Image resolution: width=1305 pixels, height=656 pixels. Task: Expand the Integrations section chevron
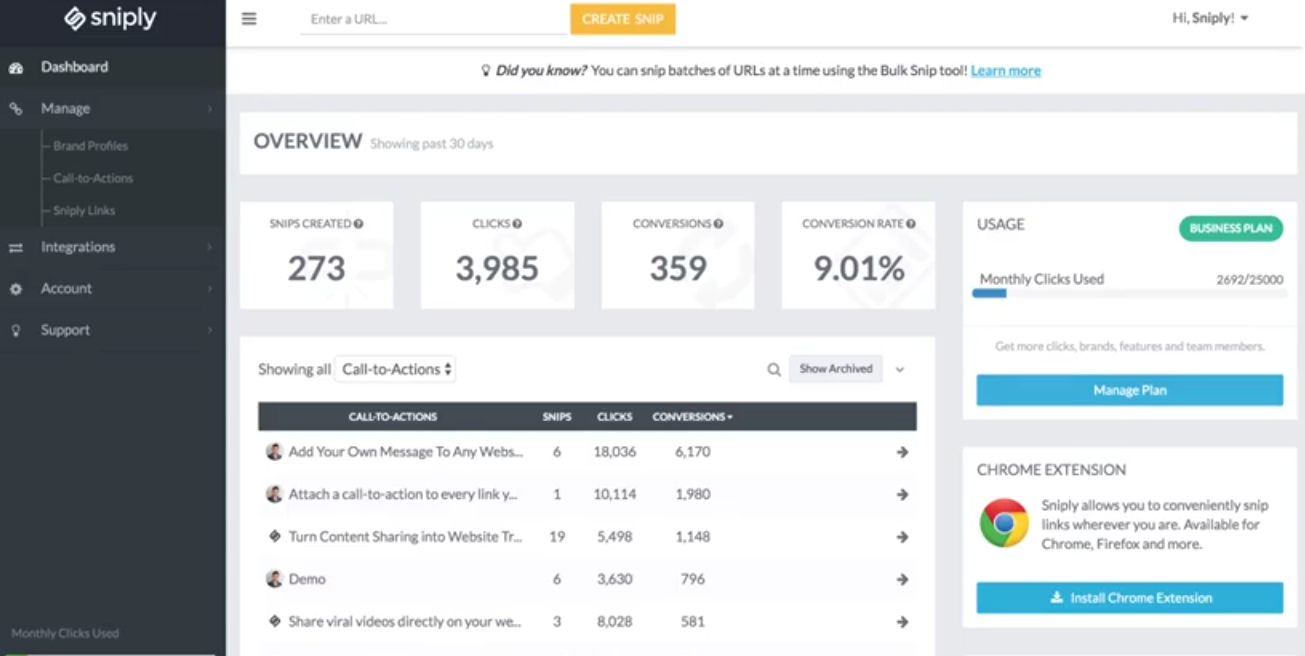coord(210,247)
